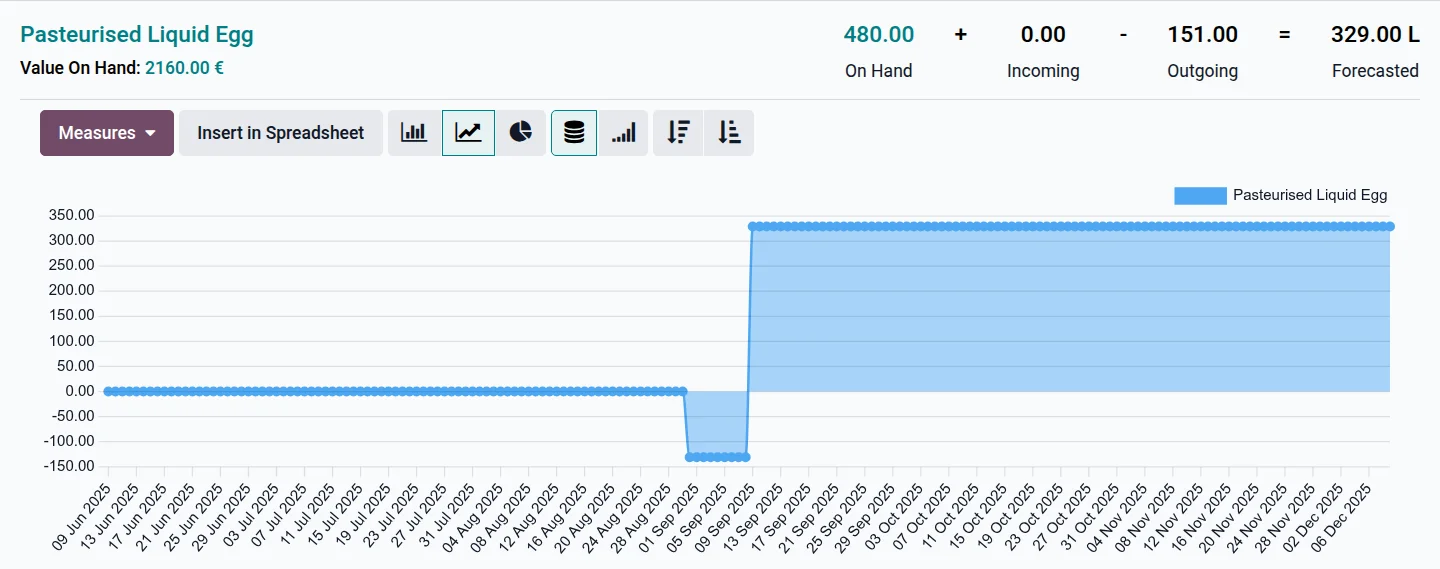Click the Insert in Spreadsheet button
Image resolution: width=1440 pixels, height=569 pixels.
point(280,133)
